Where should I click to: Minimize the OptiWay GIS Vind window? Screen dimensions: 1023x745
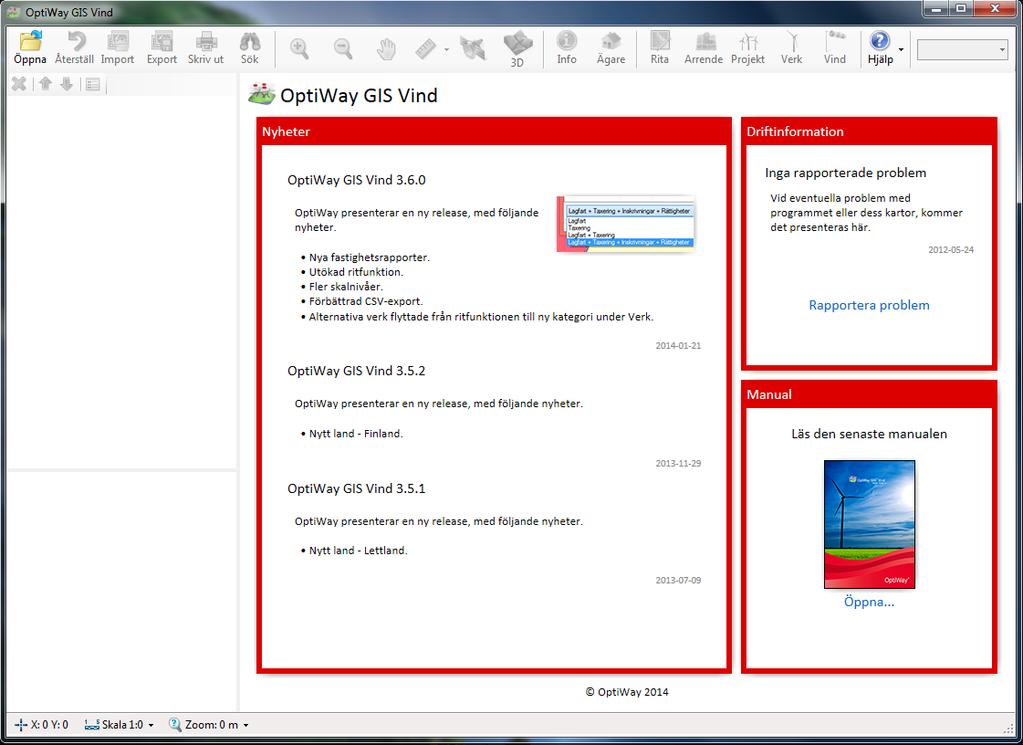point(938,9)
